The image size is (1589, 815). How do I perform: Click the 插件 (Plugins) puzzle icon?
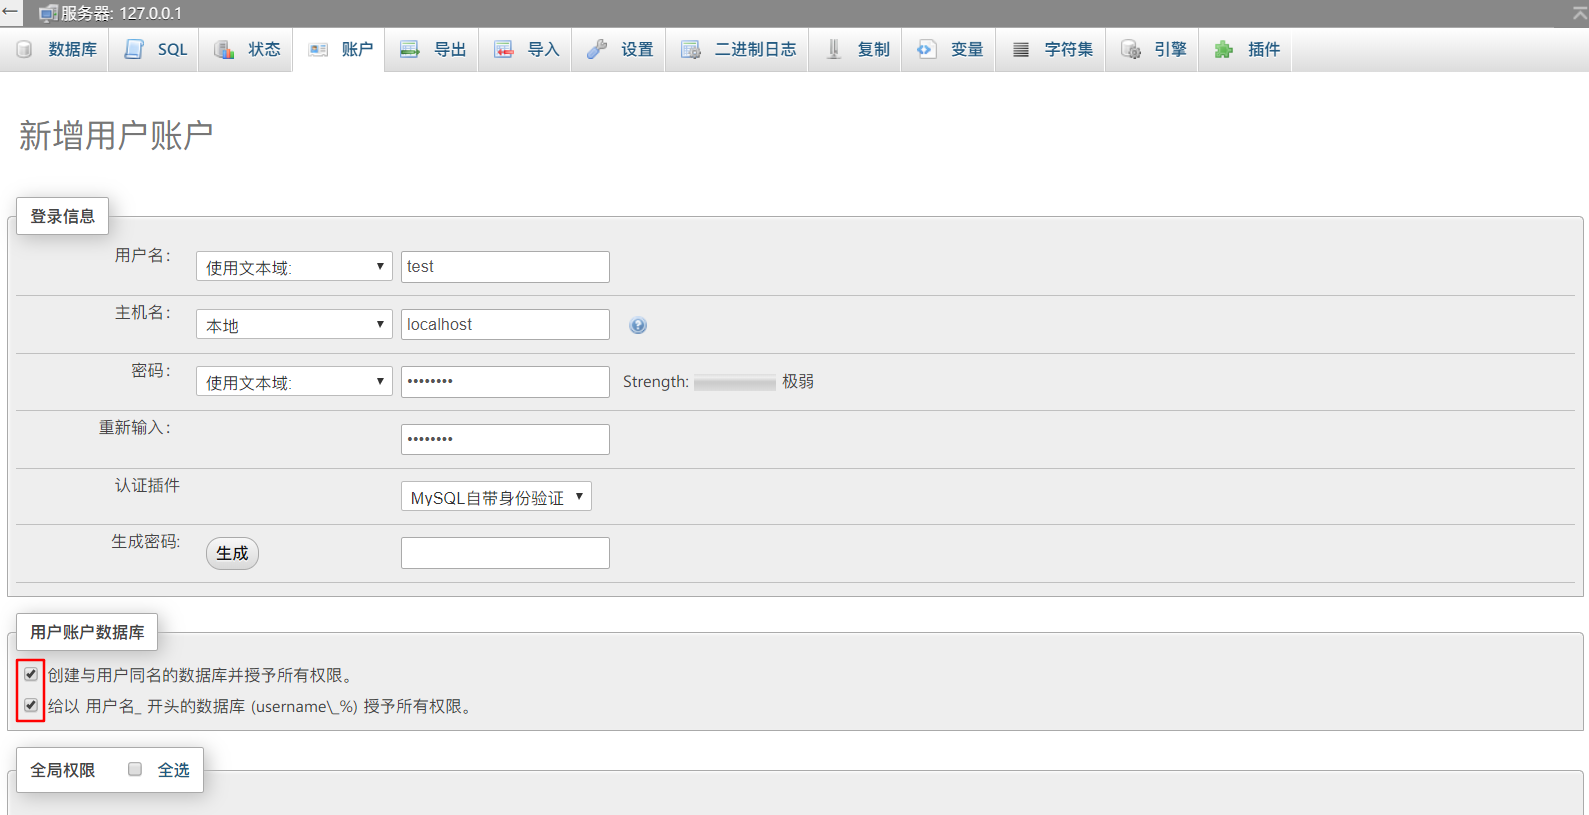(x=1224, y=50)
